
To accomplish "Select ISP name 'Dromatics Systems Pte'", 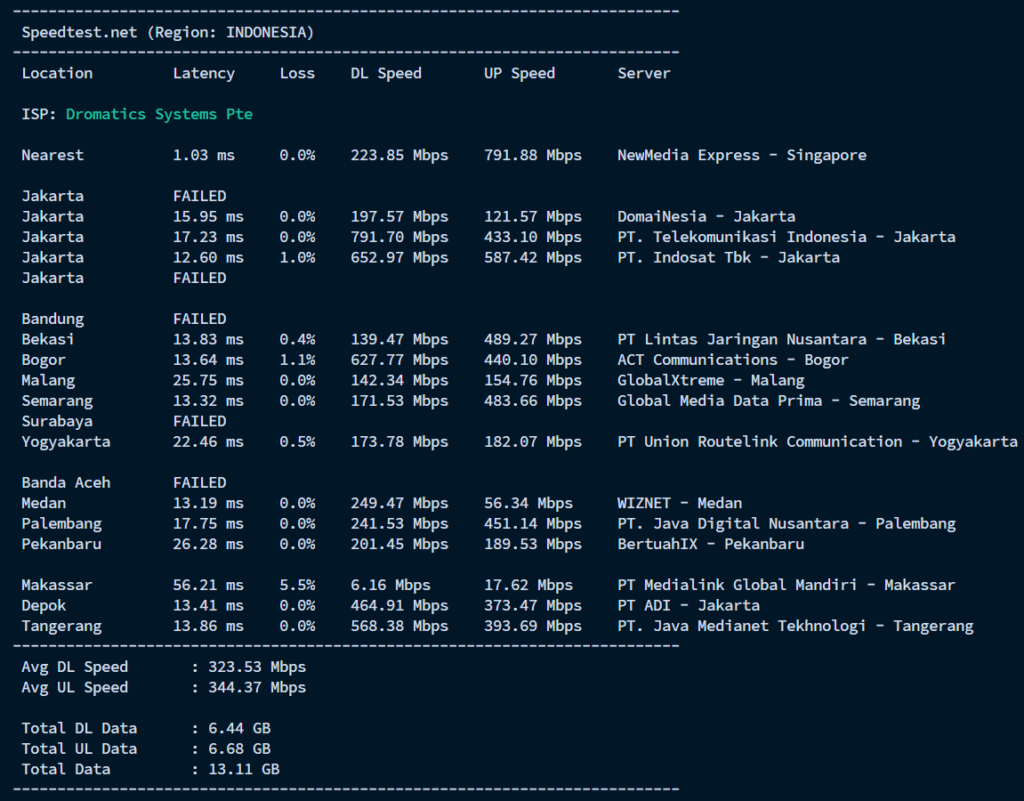I will [159, 114].
